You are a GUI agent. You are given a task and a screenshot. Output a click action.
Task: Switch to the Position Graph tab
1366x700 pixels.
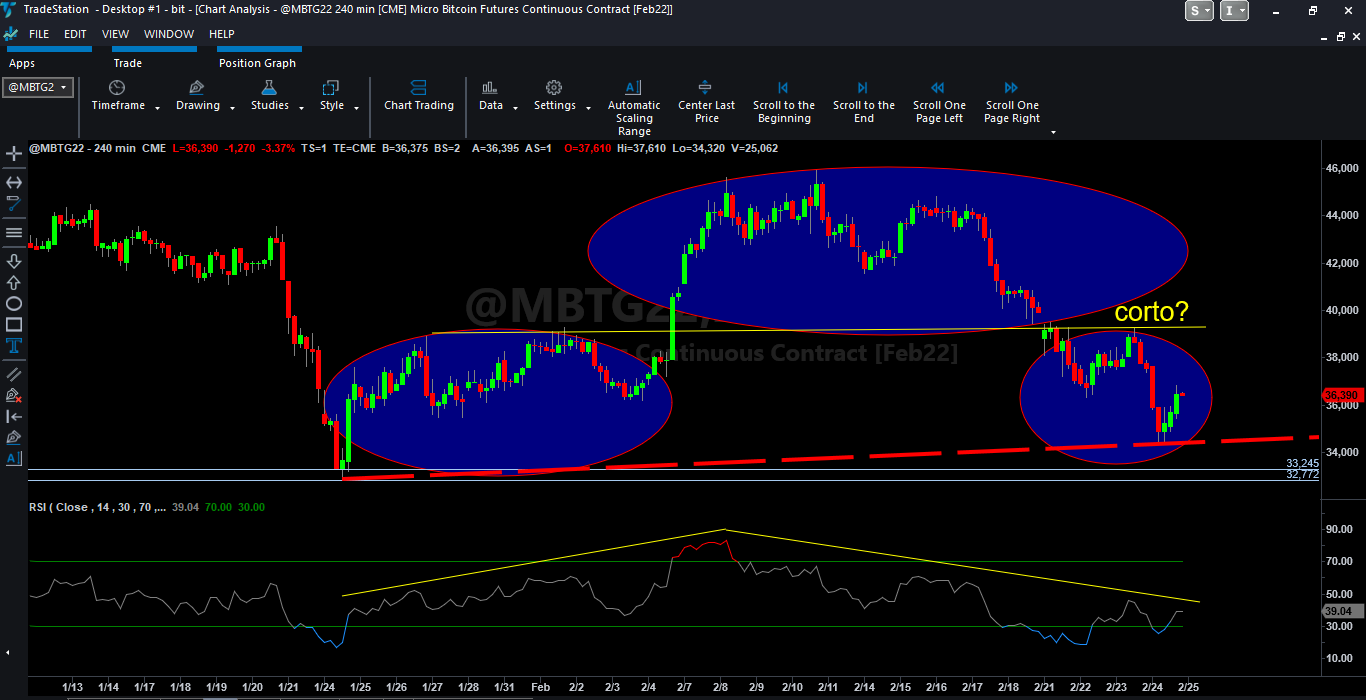pyautogui.click(x=258, y=63)
